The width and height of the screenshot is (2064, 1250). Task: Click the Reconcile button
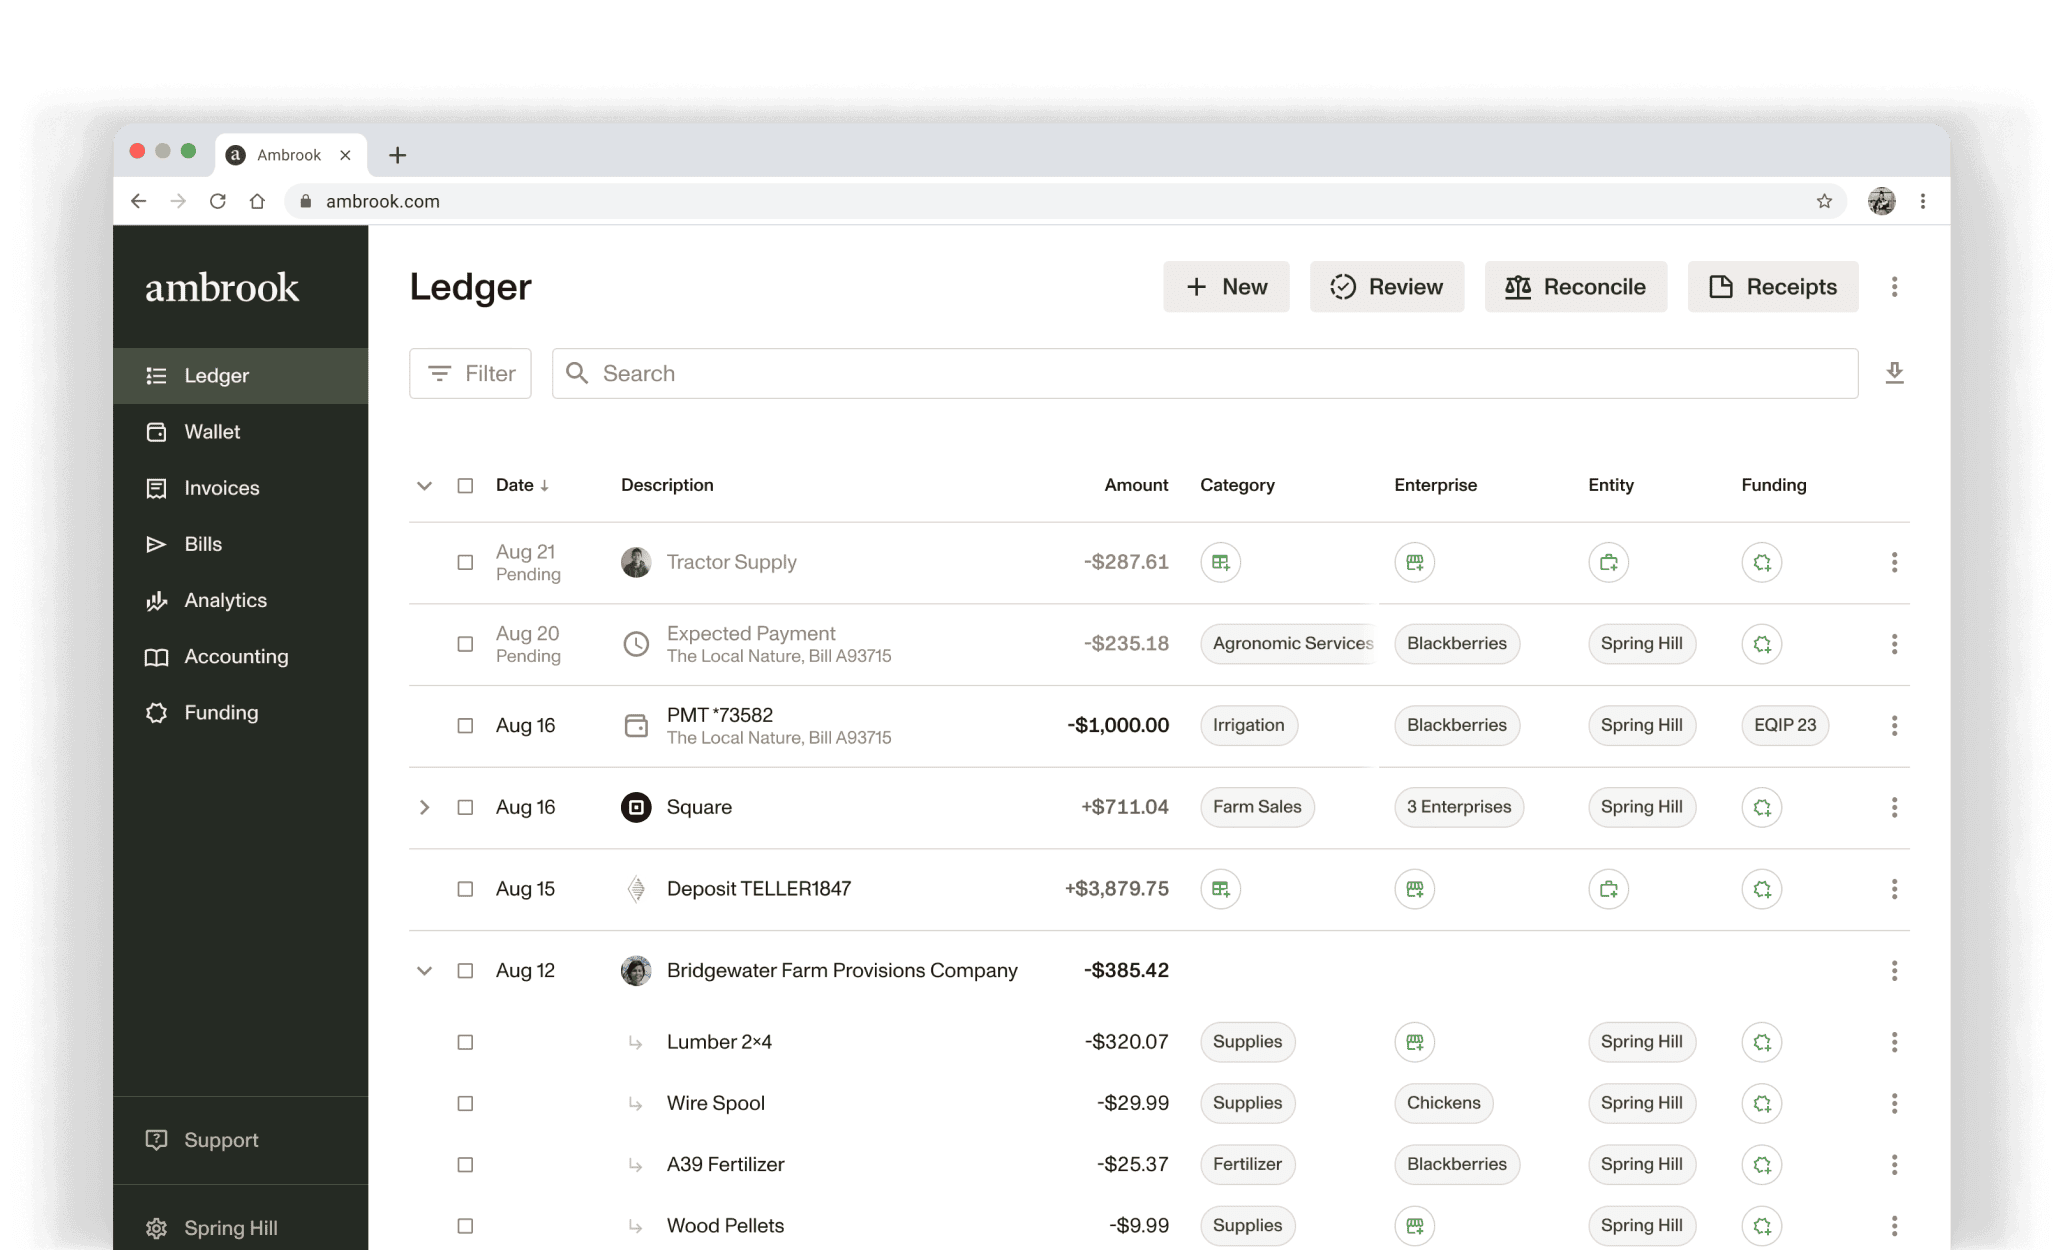[x=1575, y=287]
